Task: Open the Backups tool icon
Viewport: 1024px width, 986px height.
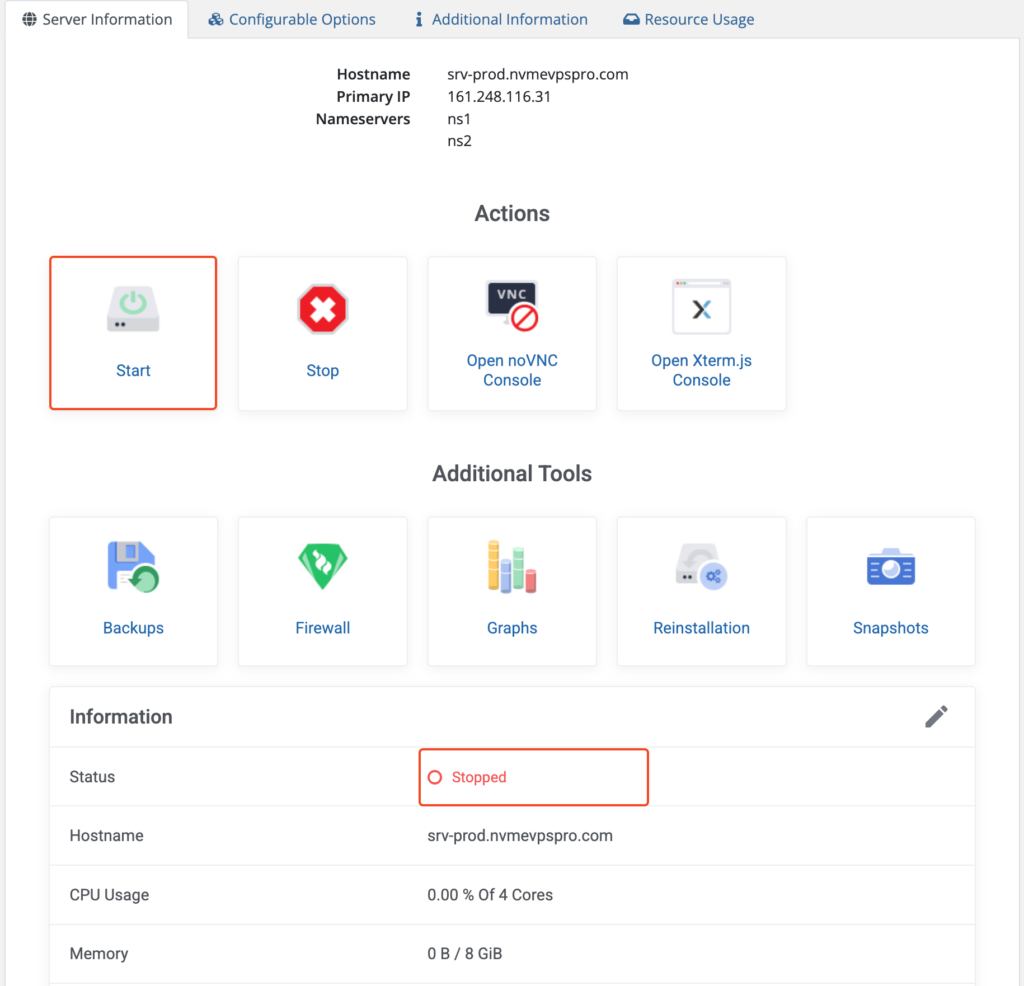Action: 133,567
